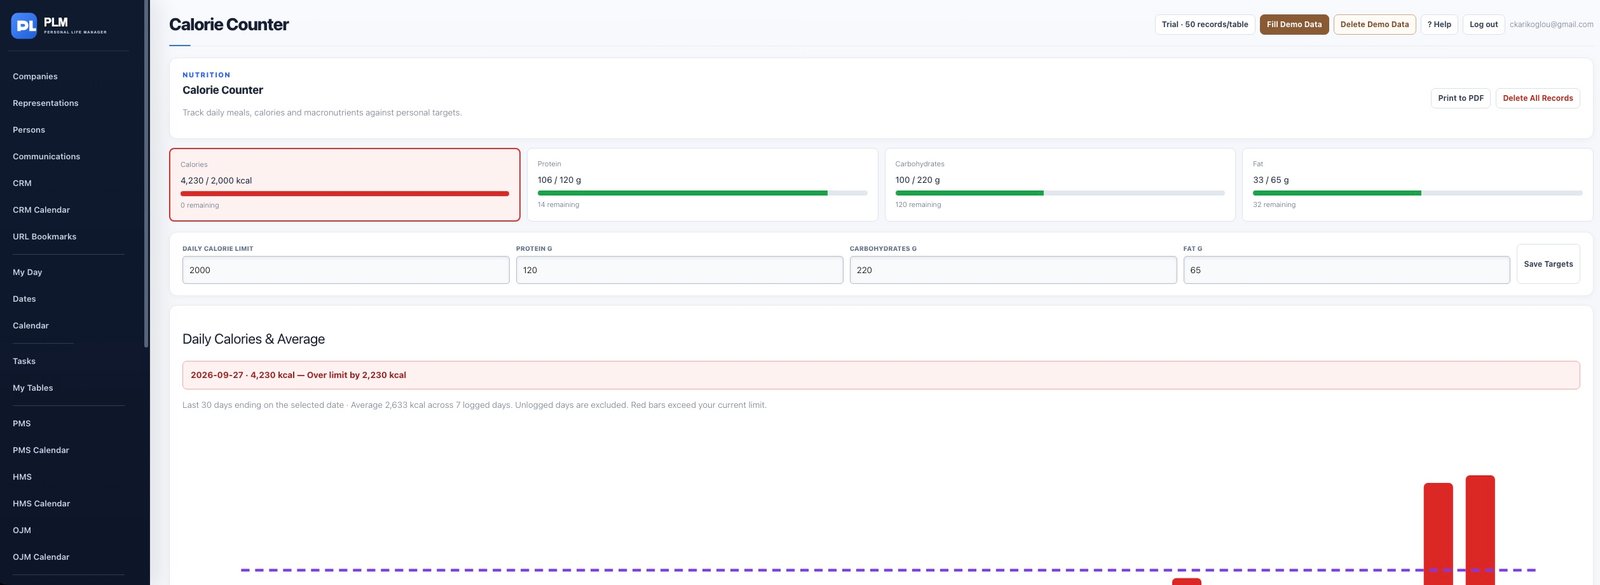Save Targets
Image resolution: width=1600 pixels, height=585 pixels.
1548,264
